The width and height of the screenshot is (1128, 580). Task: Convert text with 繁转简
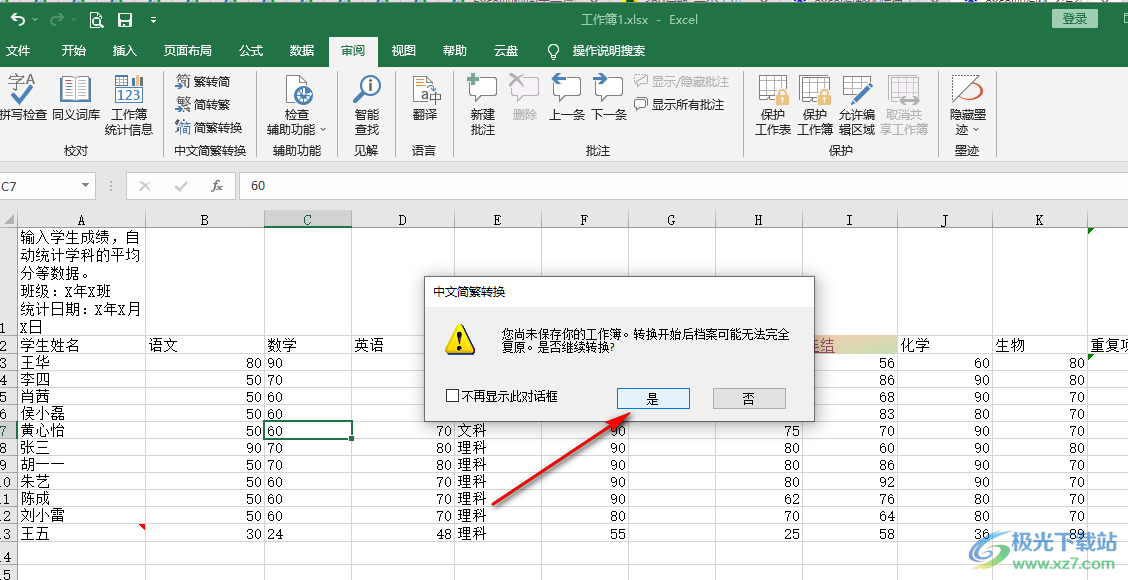(203, 81)
